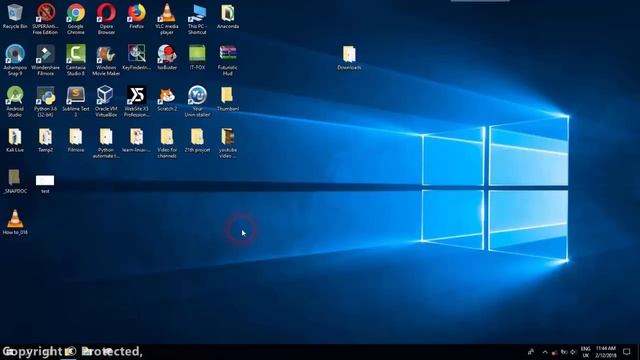The width and height of the screenshot is (640, 360).
Task: Launch Scratch 2 cat icon
Action: pos(167,99)
